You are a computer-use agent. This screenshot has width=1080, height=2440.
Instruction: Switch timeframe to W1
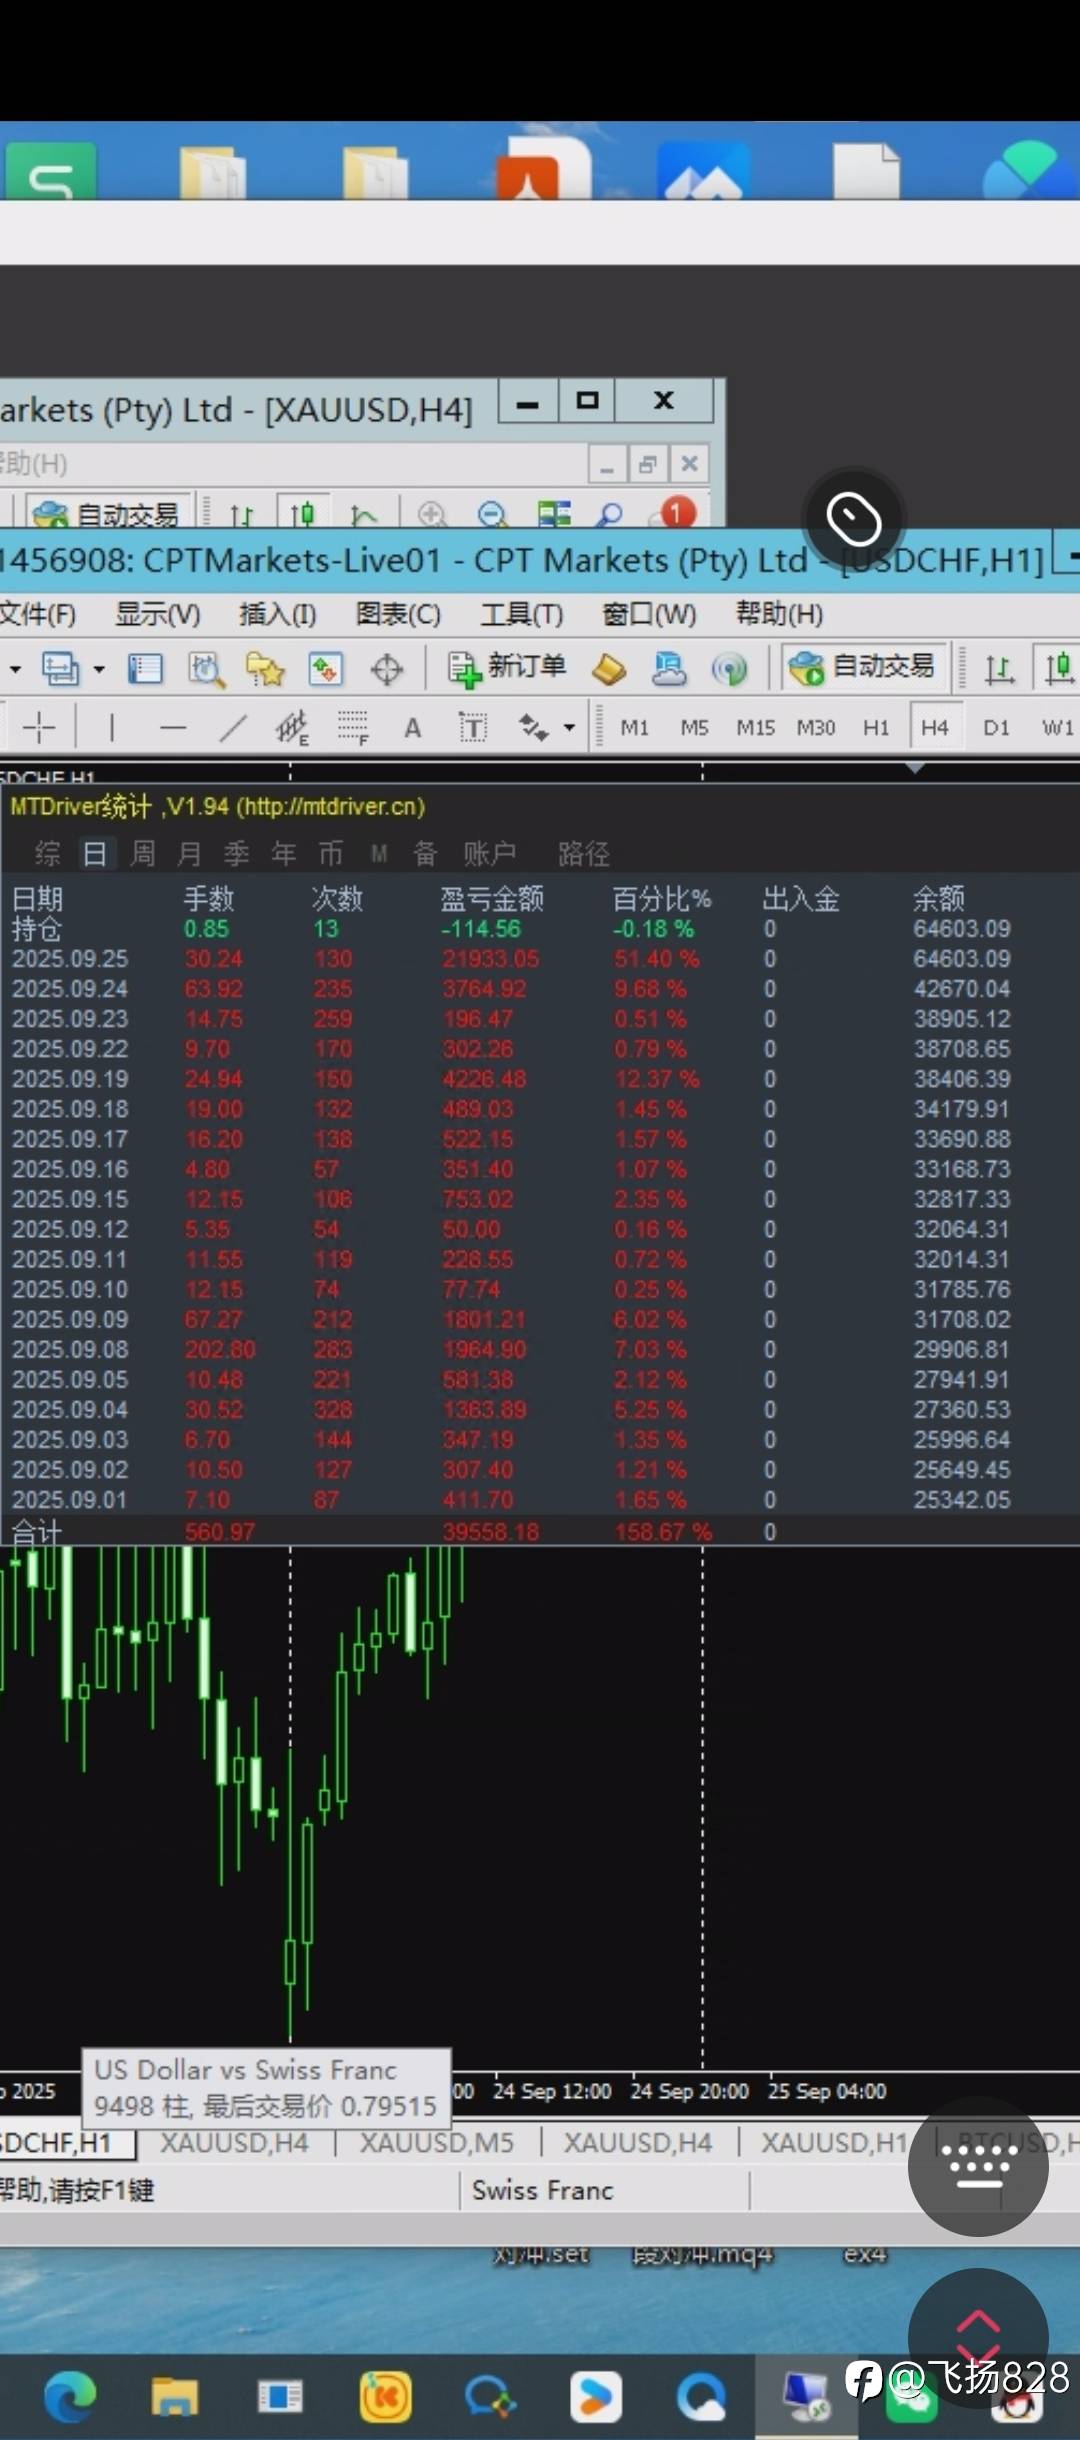(1058, 728)
